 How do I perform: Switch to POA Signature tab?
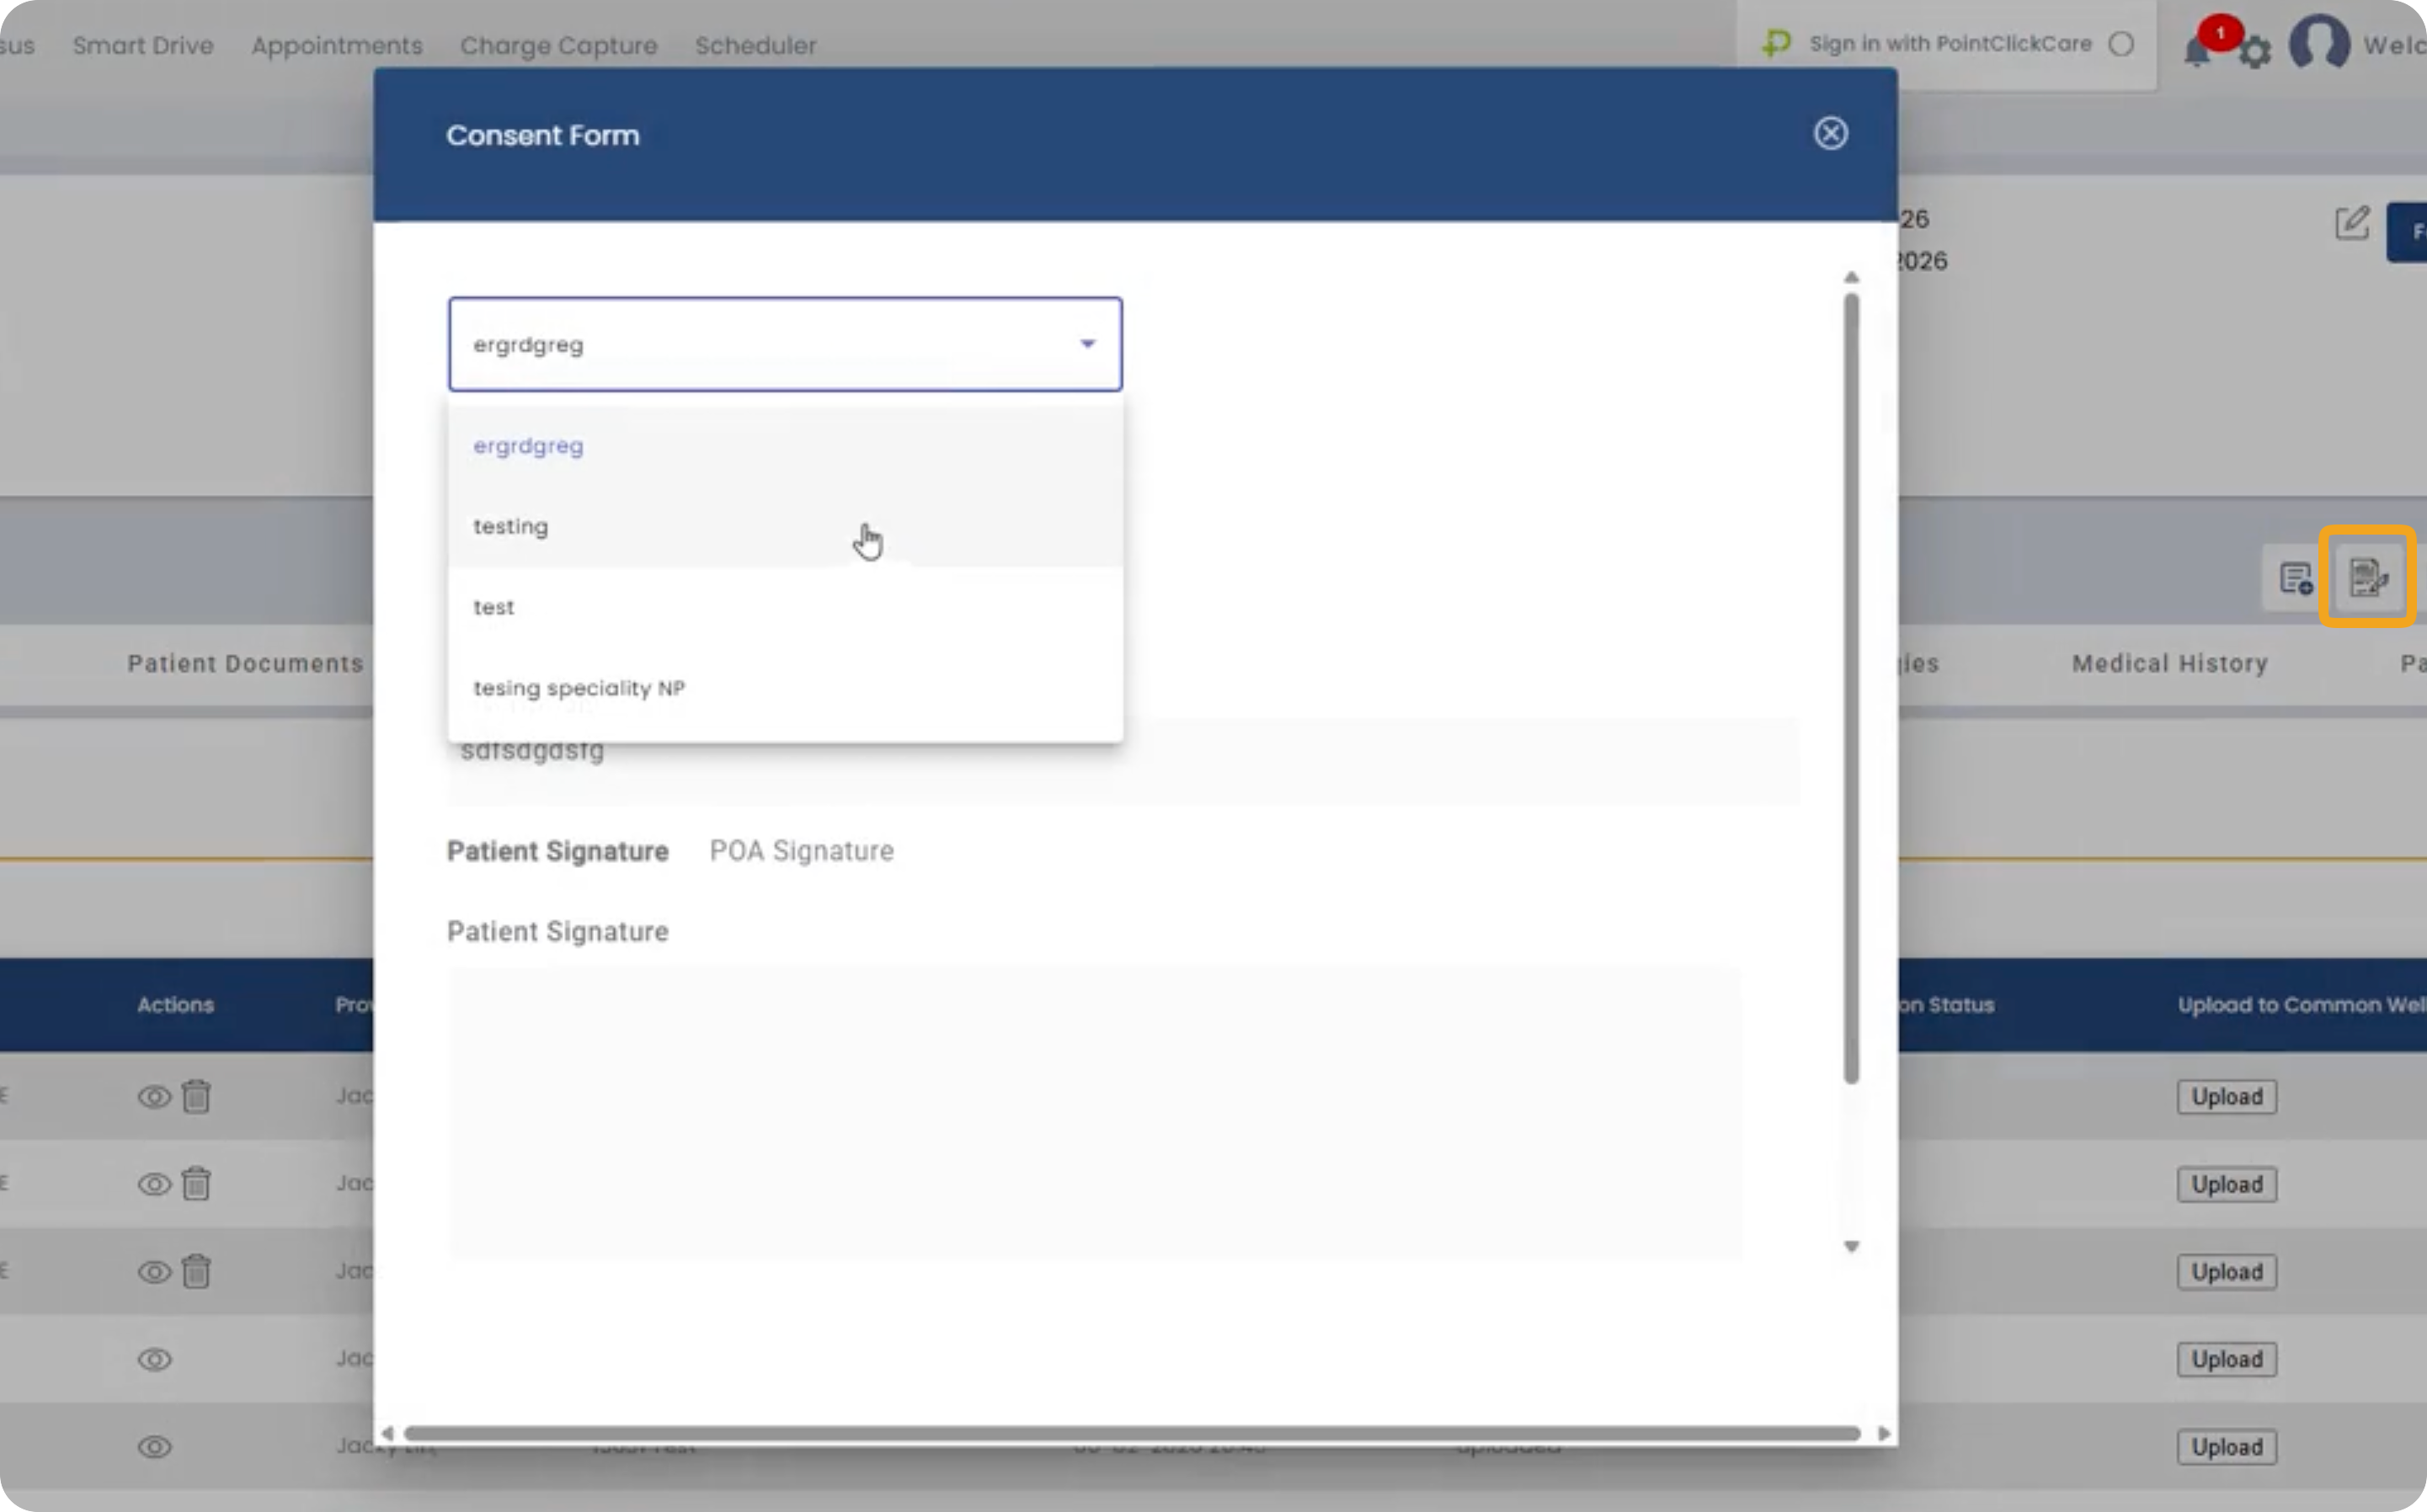[x=801, y=851]
